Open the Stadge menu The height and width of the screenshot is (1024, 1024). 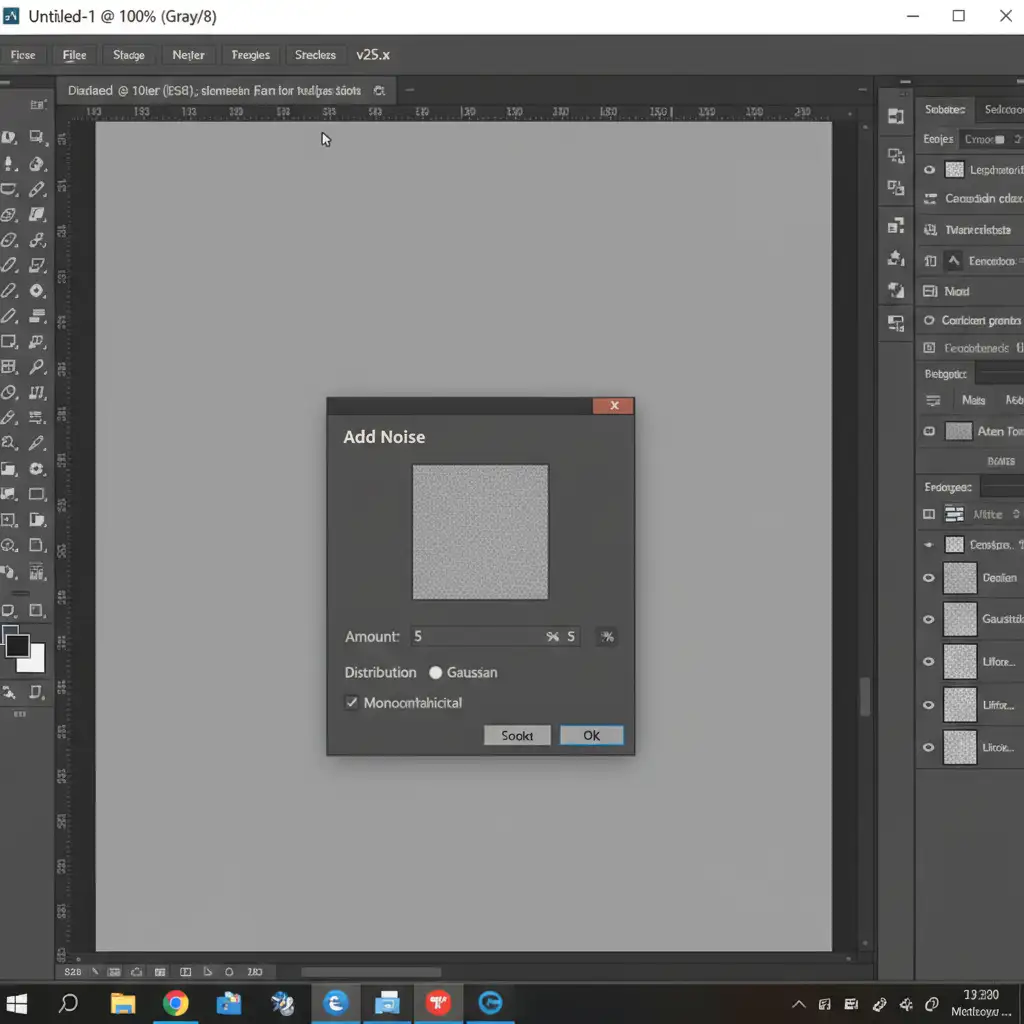(129, 55)
